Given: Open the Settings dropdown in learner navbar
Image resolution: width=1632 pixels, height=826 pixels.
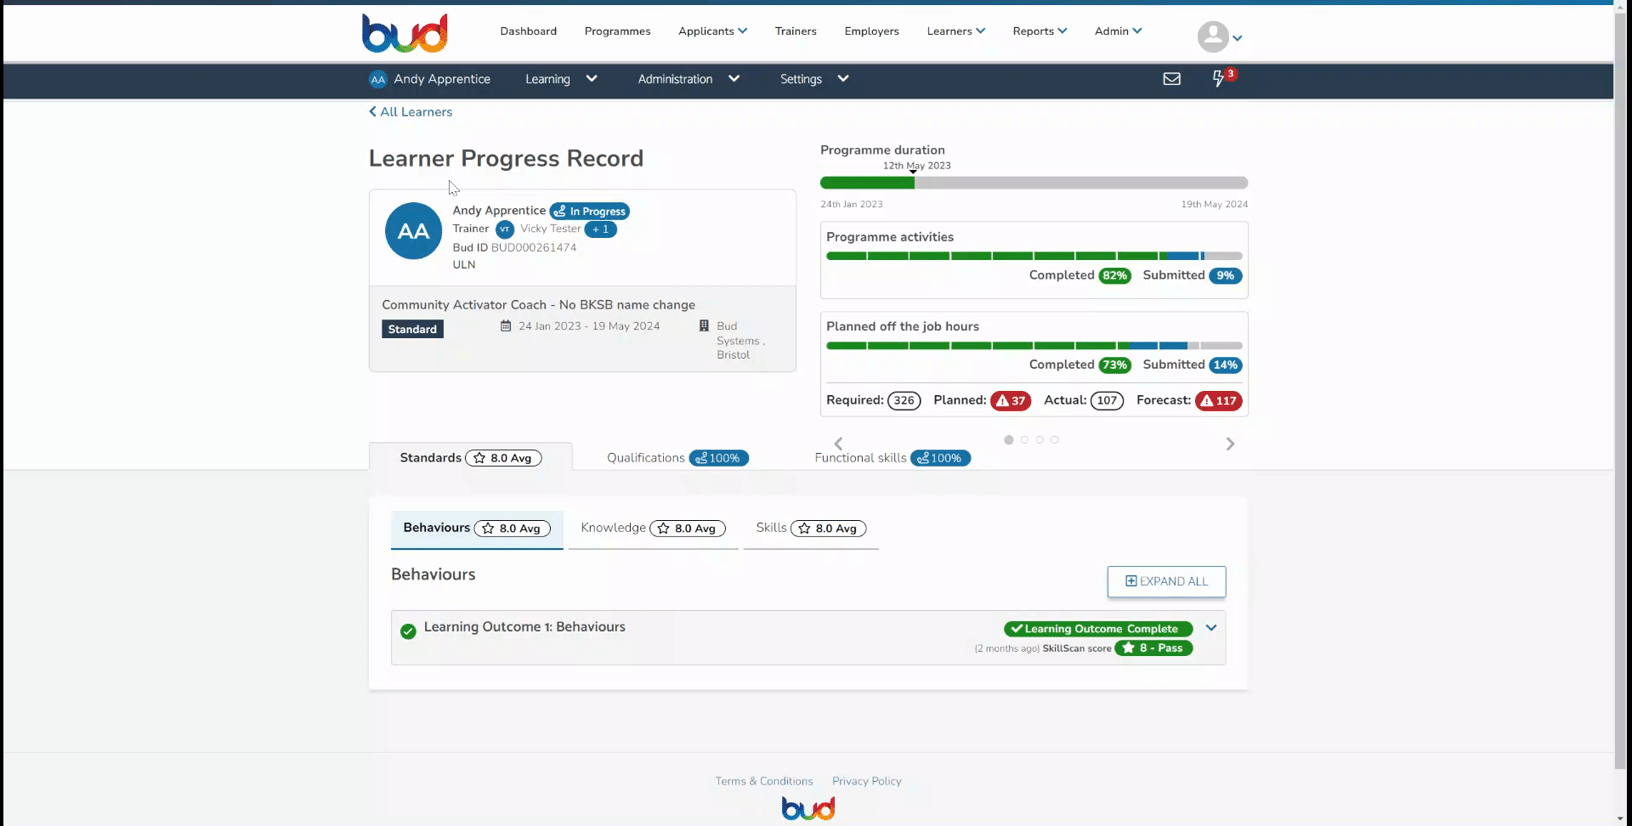Looking at the screenshot, I should [814, 79].
